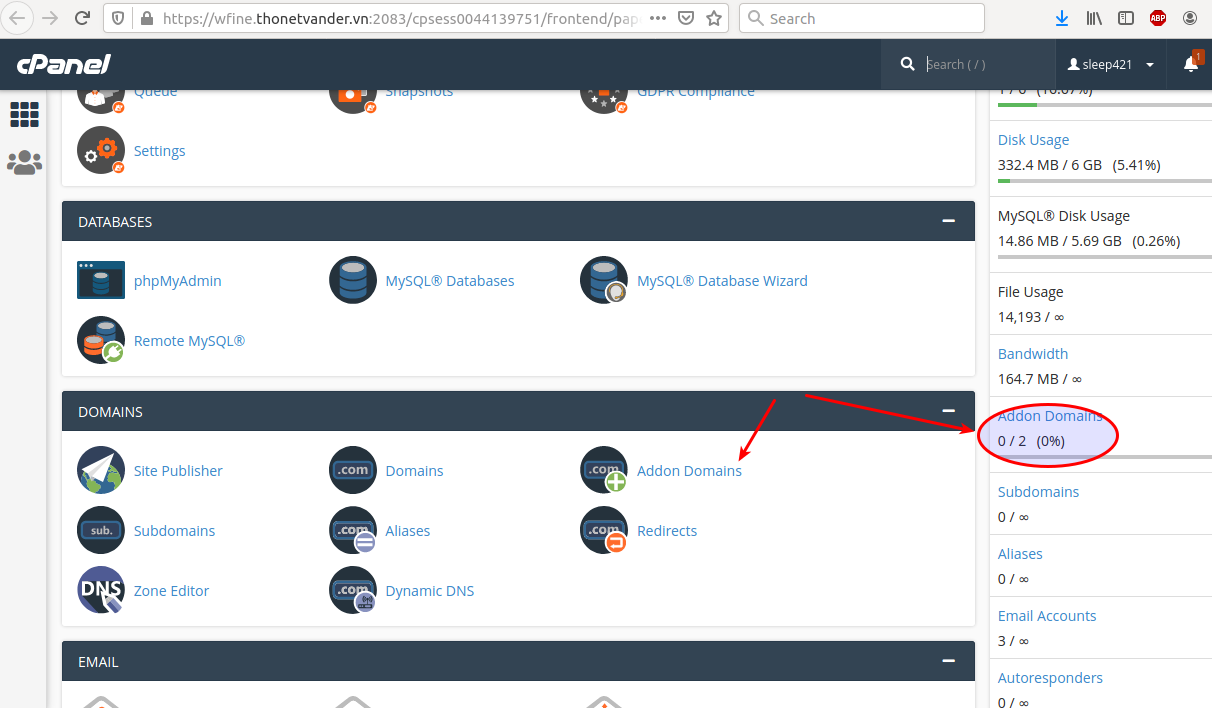Click the Addon Domains icon with plus
The height and width of the screenshot is (708, 1212).
click(x=604, y=470)
